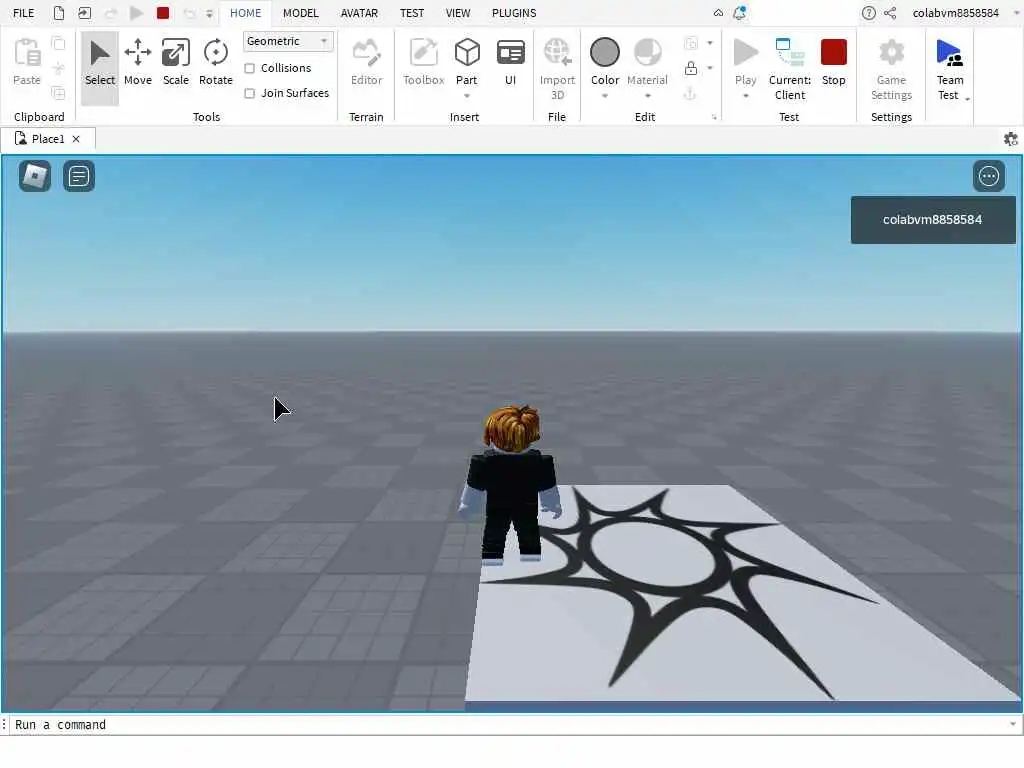Enable the Collisions checkbox
The image size is (1024, 768).
249,68
